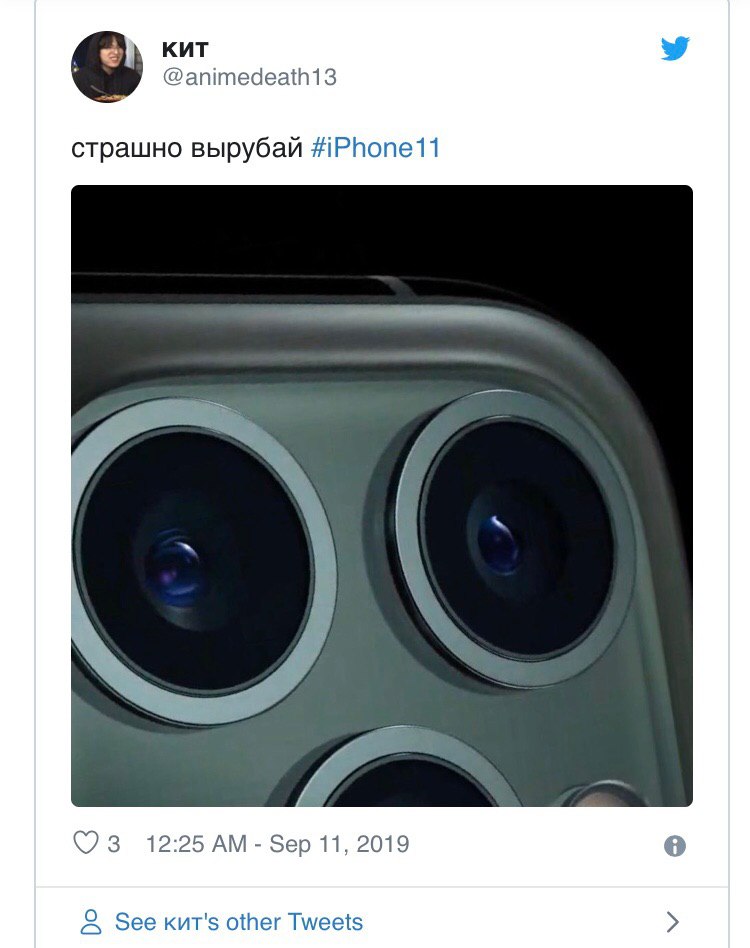The width and height of the screenshot is (750, 948).
Task: Open the @animedeath13 handle
Action: pos(249,77)
